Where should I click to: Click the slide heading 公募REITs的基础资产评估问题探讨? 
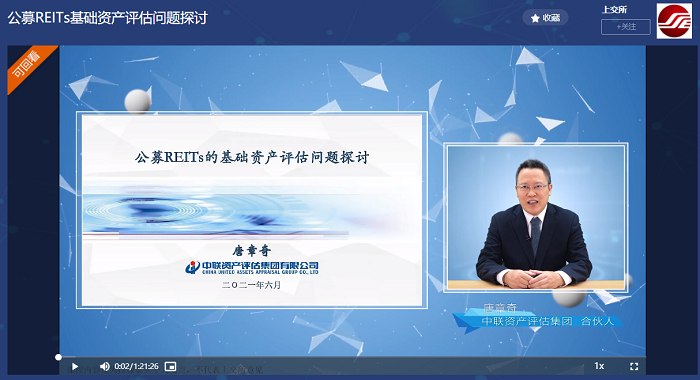[x=252, y=157]
